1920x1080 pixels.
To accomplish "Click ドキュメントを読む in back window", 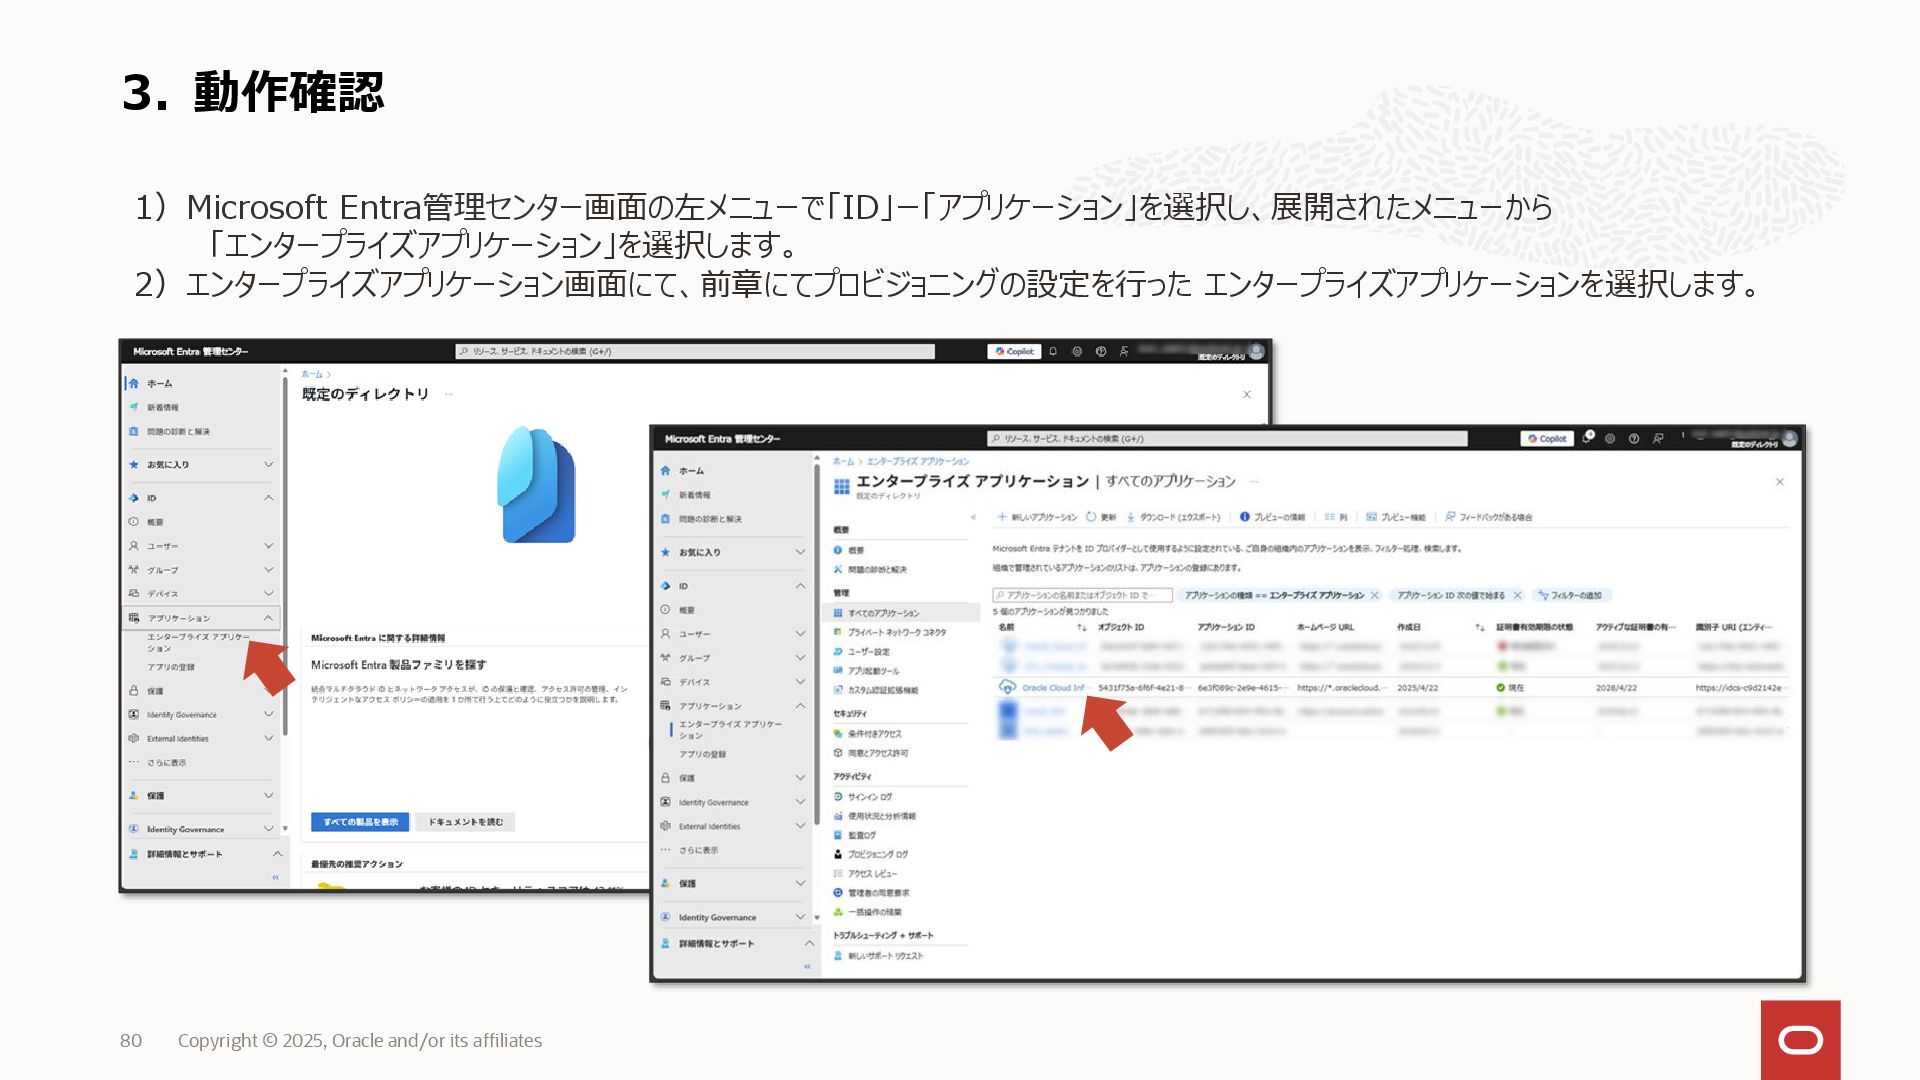I will 465,822.
